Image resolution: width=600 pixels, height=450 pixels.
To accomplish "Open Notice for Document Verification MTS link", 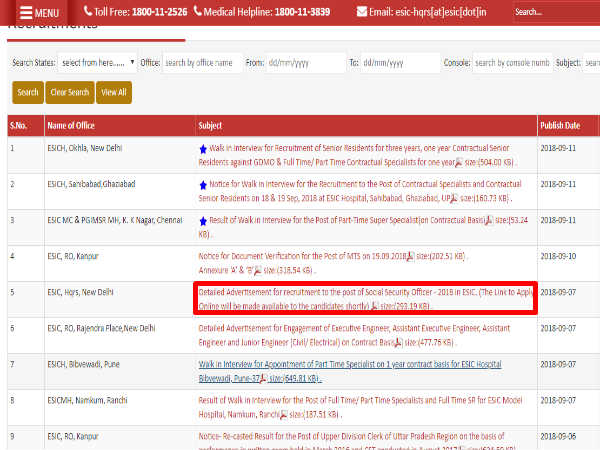I will pyautogui.click(x=302, y=256).
